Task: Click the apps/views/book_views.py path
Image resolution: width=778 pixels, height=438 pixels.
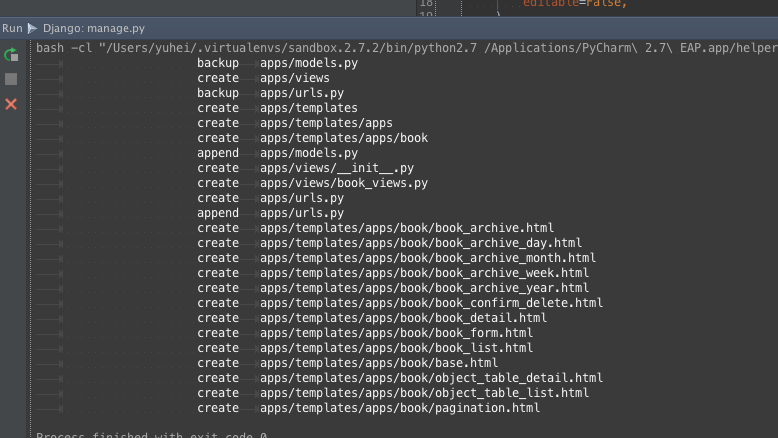Action: pyautogui.click(x=344, y=183)
